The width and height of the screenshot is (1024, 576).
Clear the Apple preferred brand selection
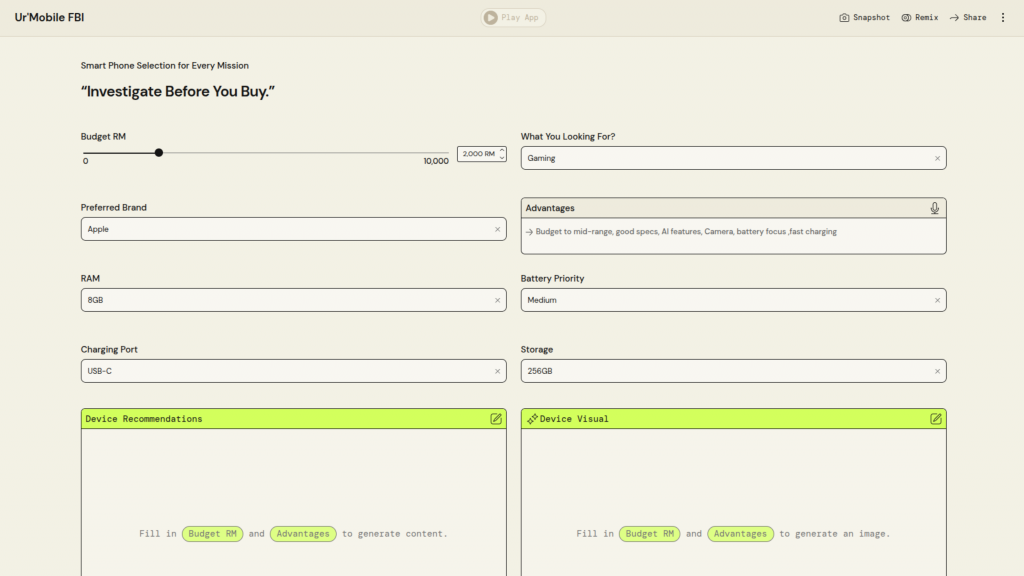pos(497,229)
